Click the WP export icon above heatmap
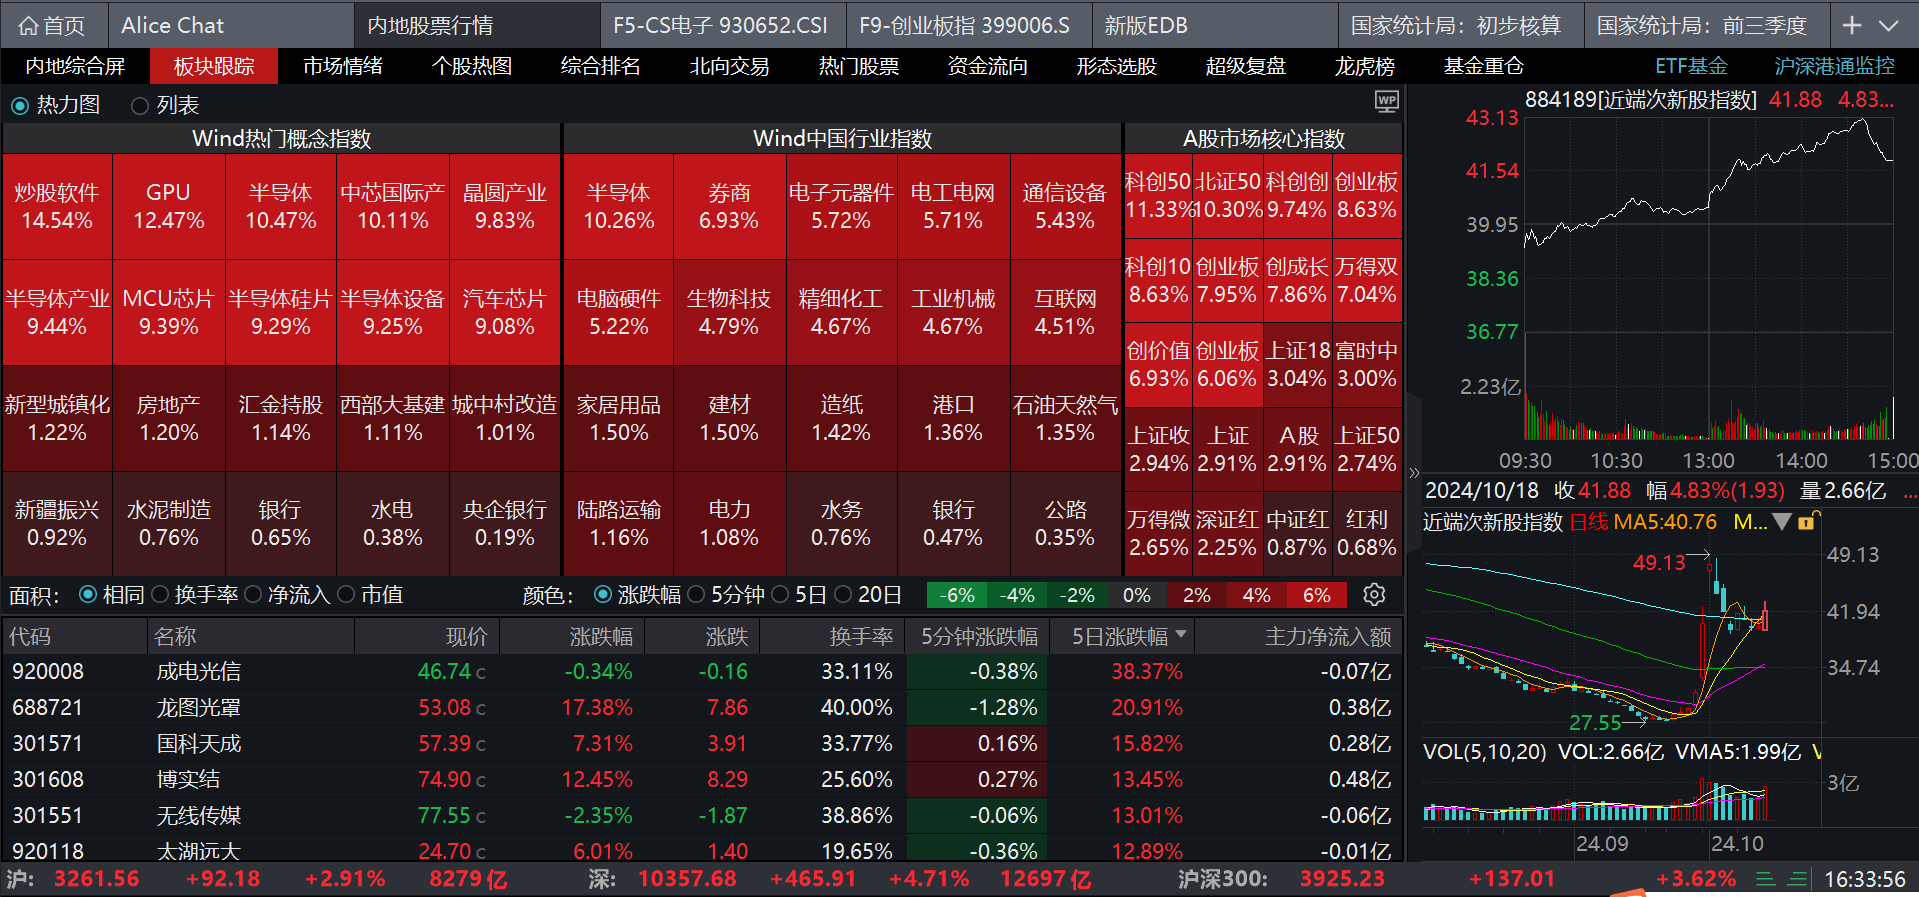 (1387, 101)
